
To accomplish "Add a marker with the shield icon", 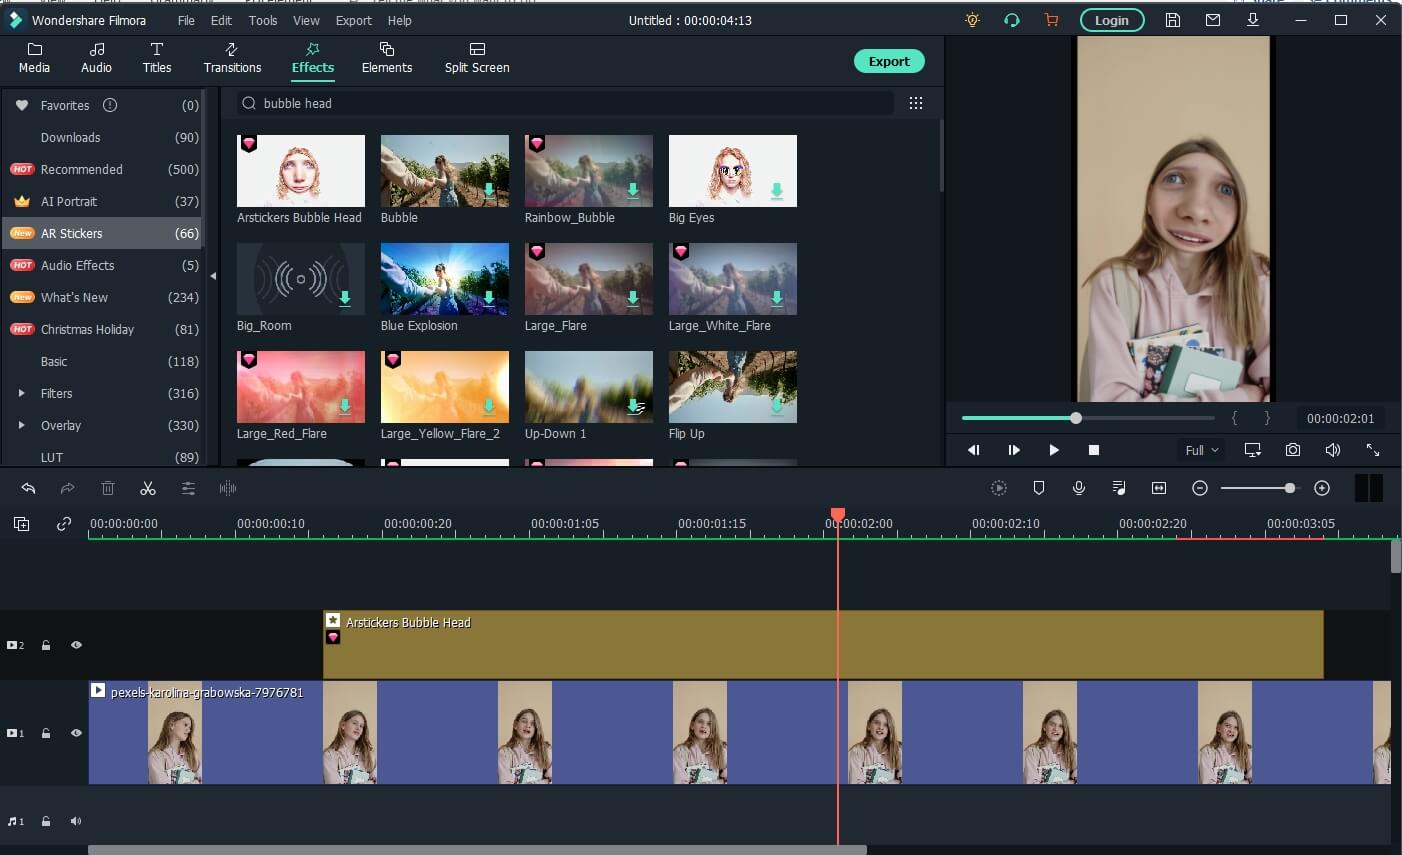I will (x=1039, y=488).
